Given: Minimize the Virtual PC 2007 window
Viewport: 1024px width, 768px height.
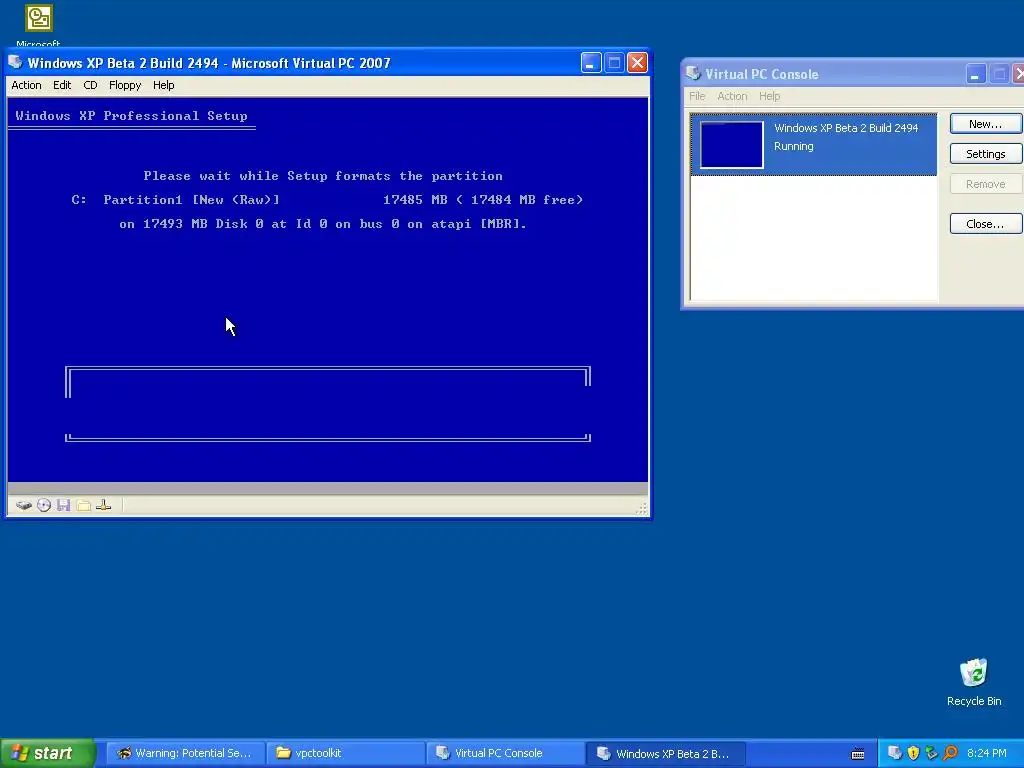Looking at the screenshot, I should 590,63.
